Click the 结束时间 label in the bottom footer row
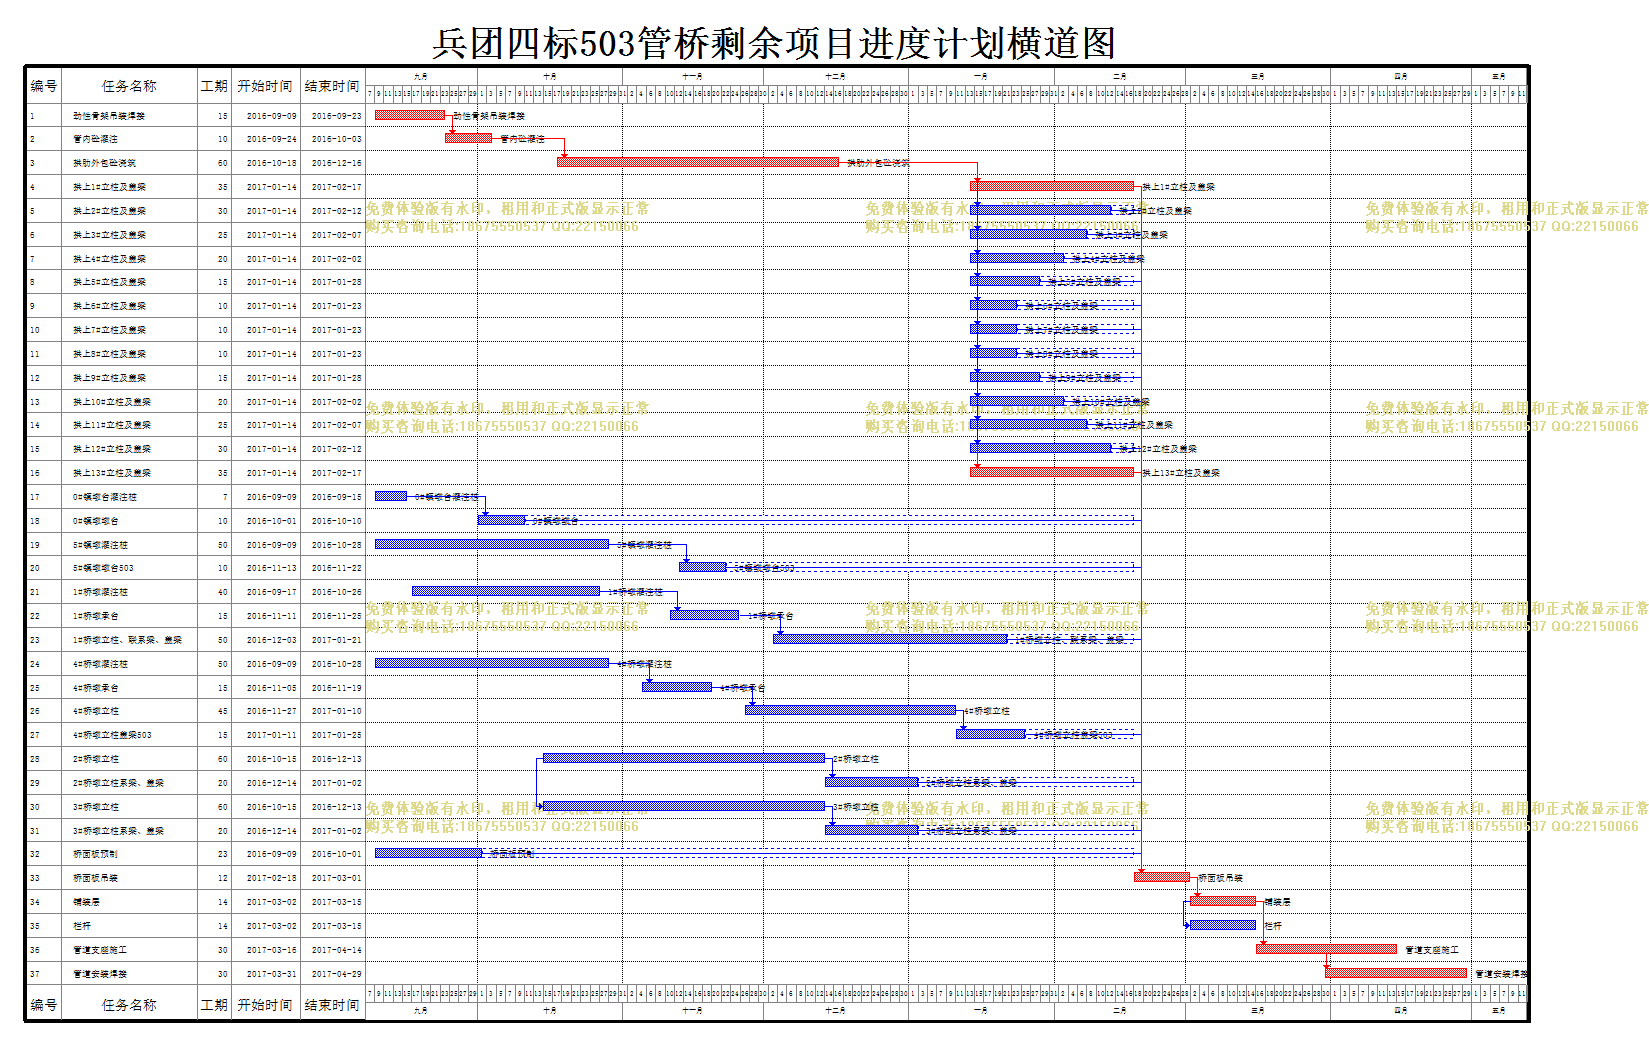The image size is (1649, 1045). coord(332,1005)
